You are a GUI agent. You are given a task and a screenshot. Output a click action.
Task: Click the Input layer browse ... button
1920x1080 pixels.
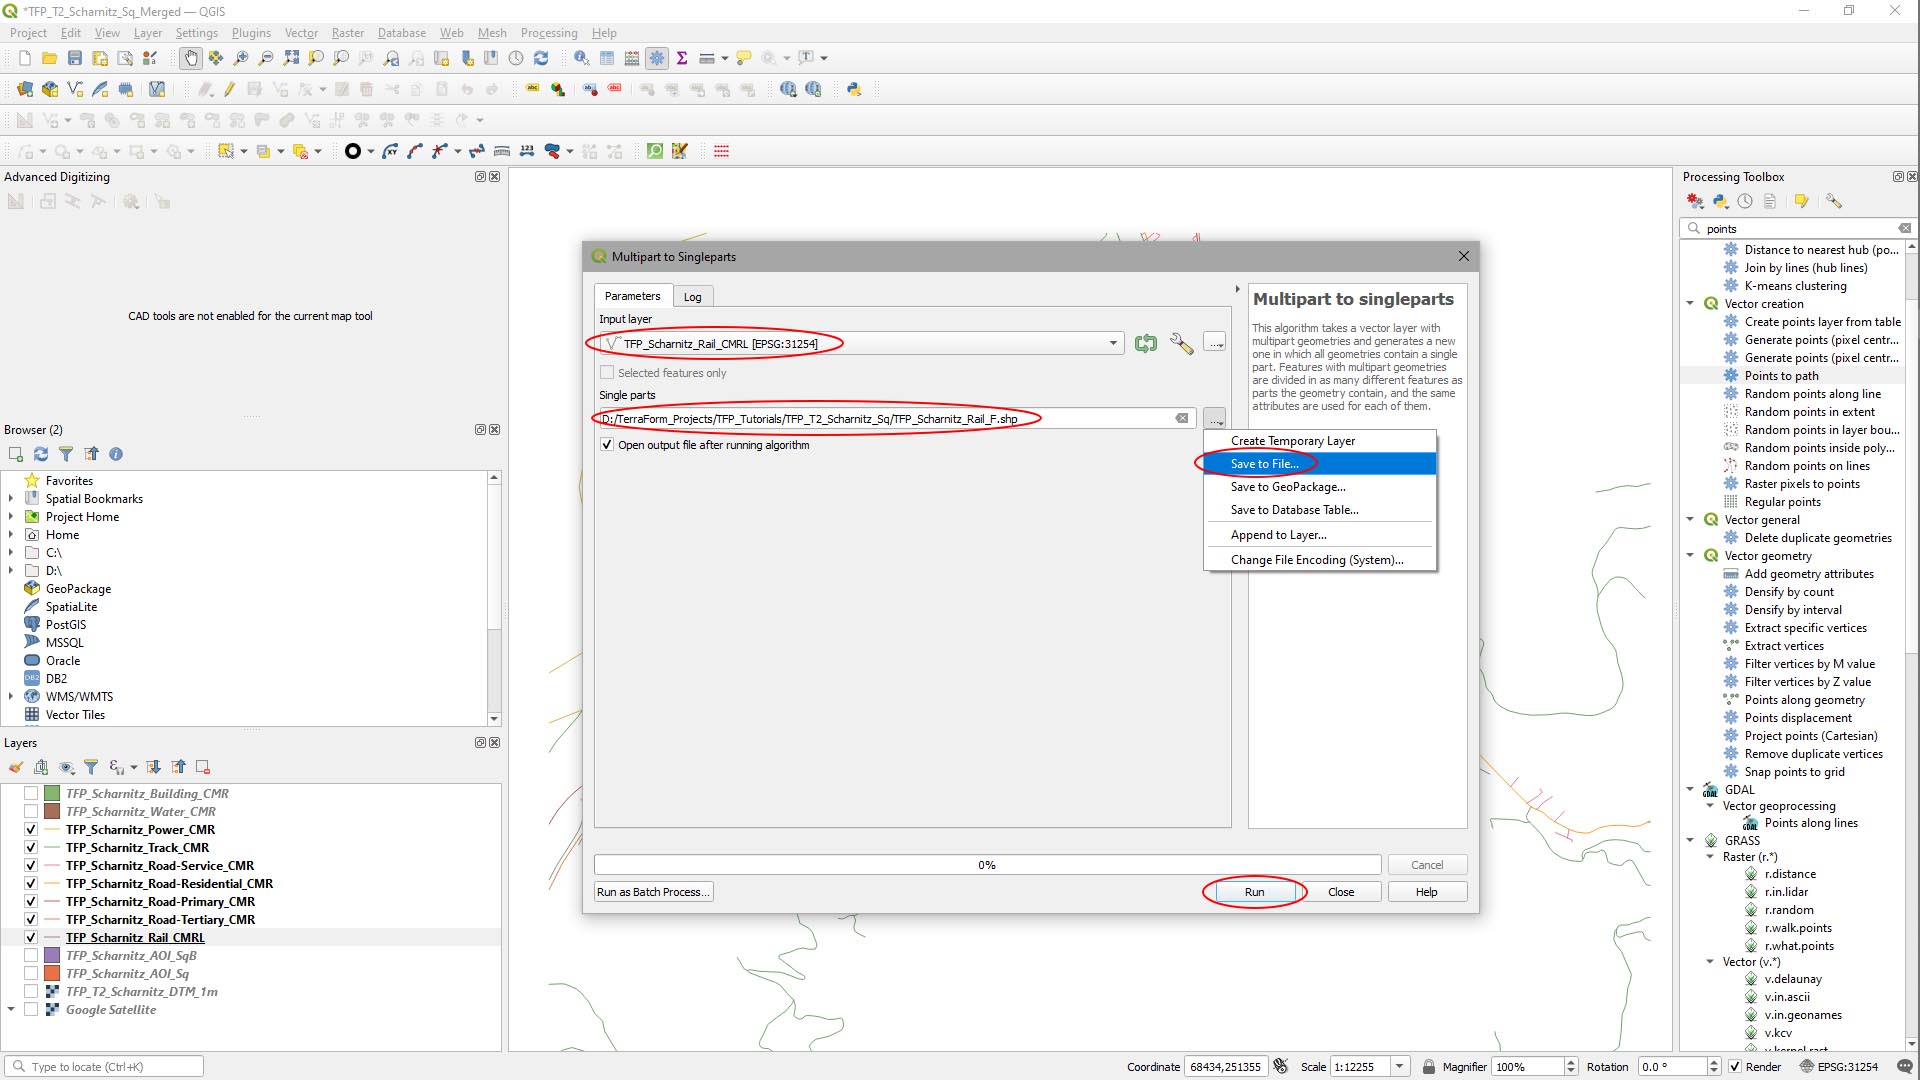coord(1215,343)
